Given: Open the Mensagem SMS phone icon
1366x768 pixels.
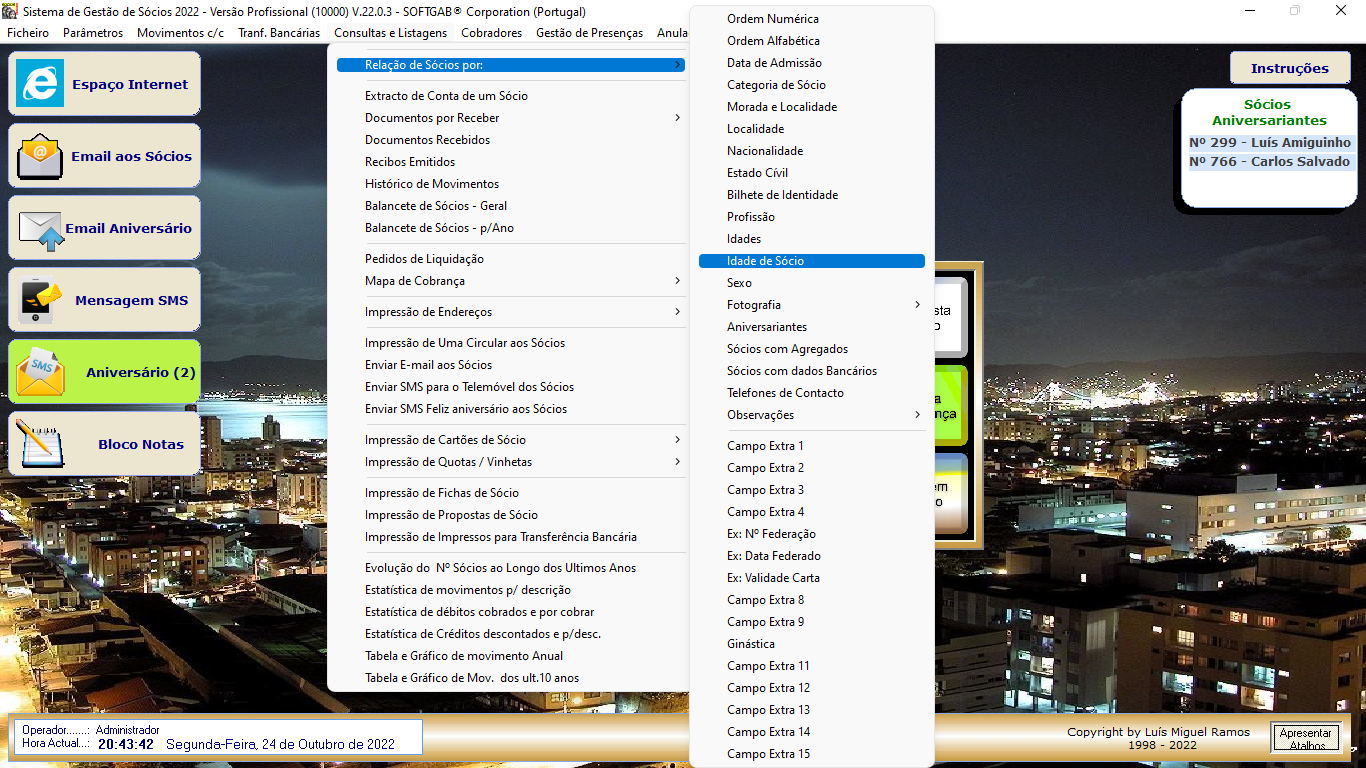Looking at the screenshot, I should 40,300.
